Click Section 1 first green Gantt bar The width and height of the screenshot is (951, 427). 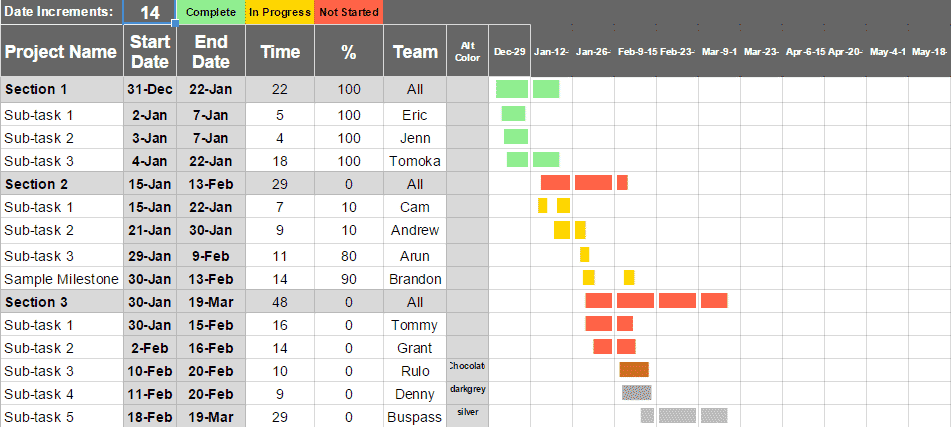(x=512, y=89)
